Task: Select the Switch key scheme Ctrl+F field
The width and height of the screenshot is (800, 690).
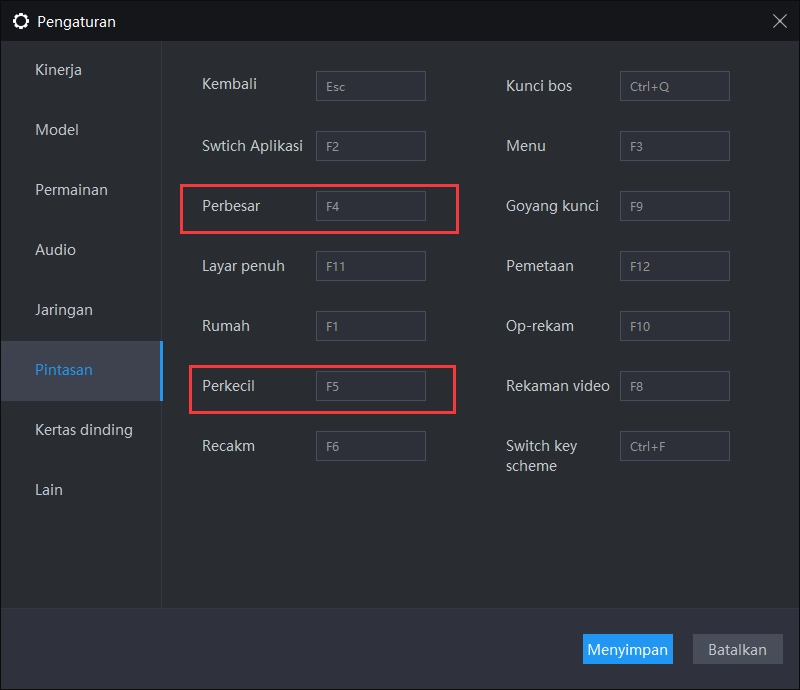Action: coord(674,446)
